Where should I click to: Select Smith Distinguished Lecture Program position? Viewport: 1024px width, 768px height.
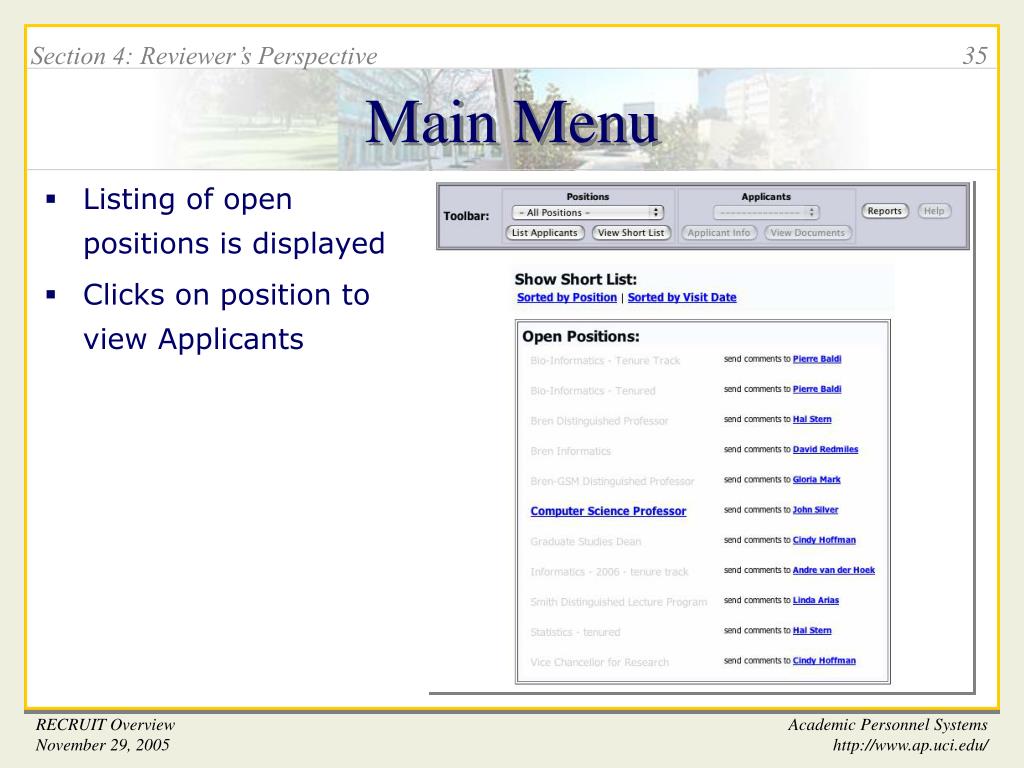[618, 601]
